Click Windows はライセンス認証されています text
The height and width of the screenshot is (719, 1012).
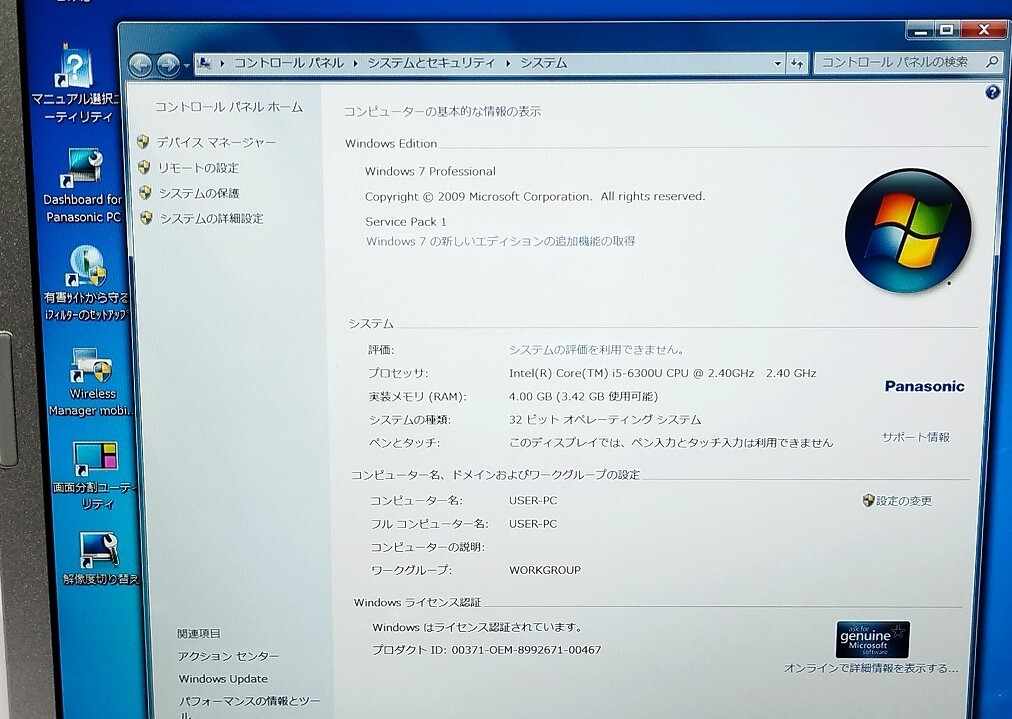[478, 627]
